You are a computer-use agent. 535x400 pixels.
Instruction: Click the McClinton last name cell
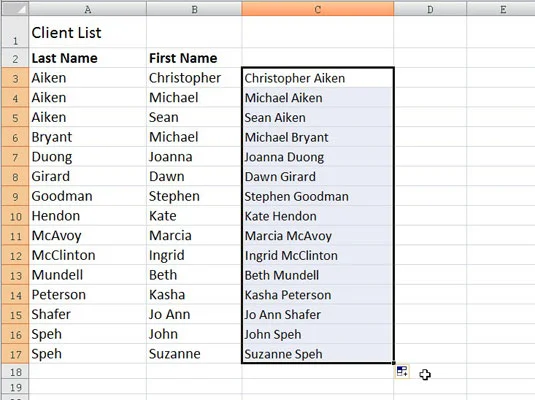88,255
